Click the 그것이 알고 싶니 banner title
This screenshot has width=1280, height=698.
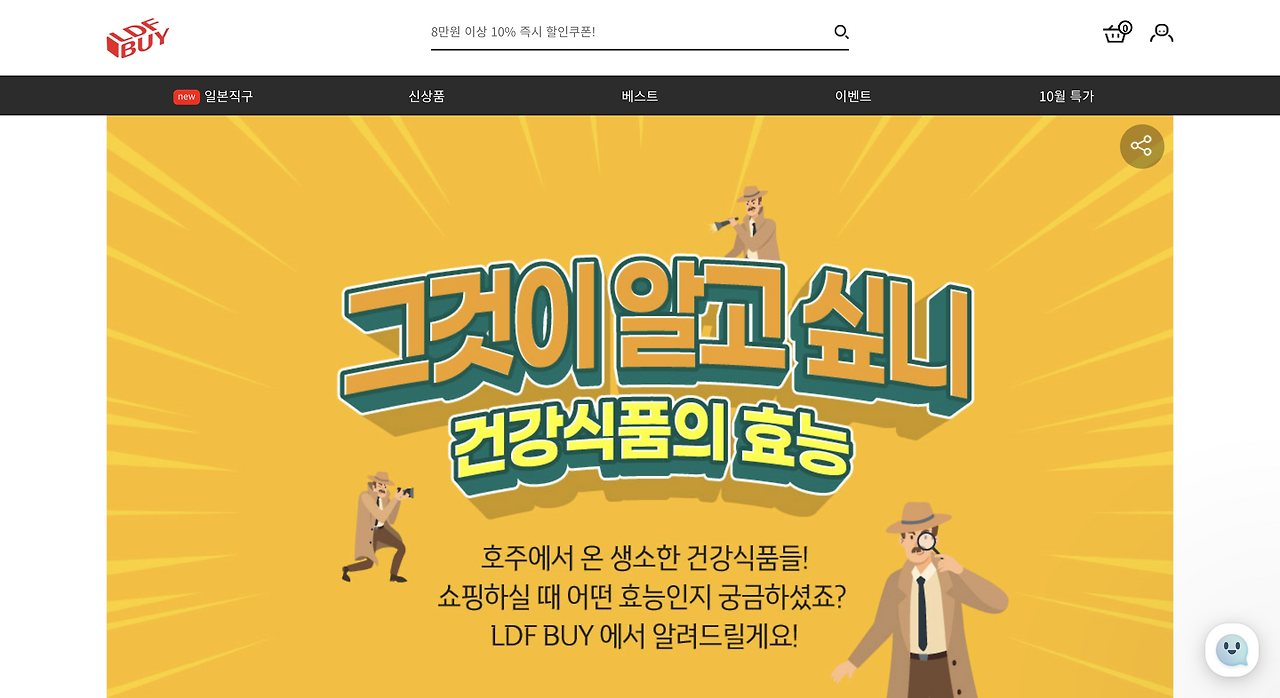[x=655, y=330]
